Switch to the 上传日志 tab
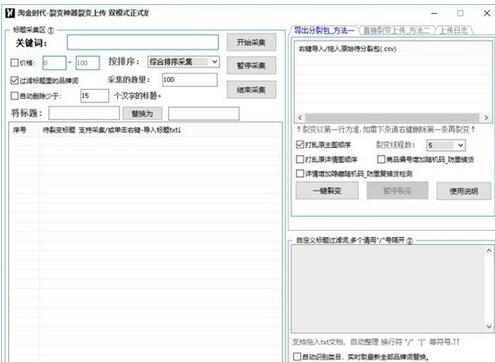 tap(454, 30)
